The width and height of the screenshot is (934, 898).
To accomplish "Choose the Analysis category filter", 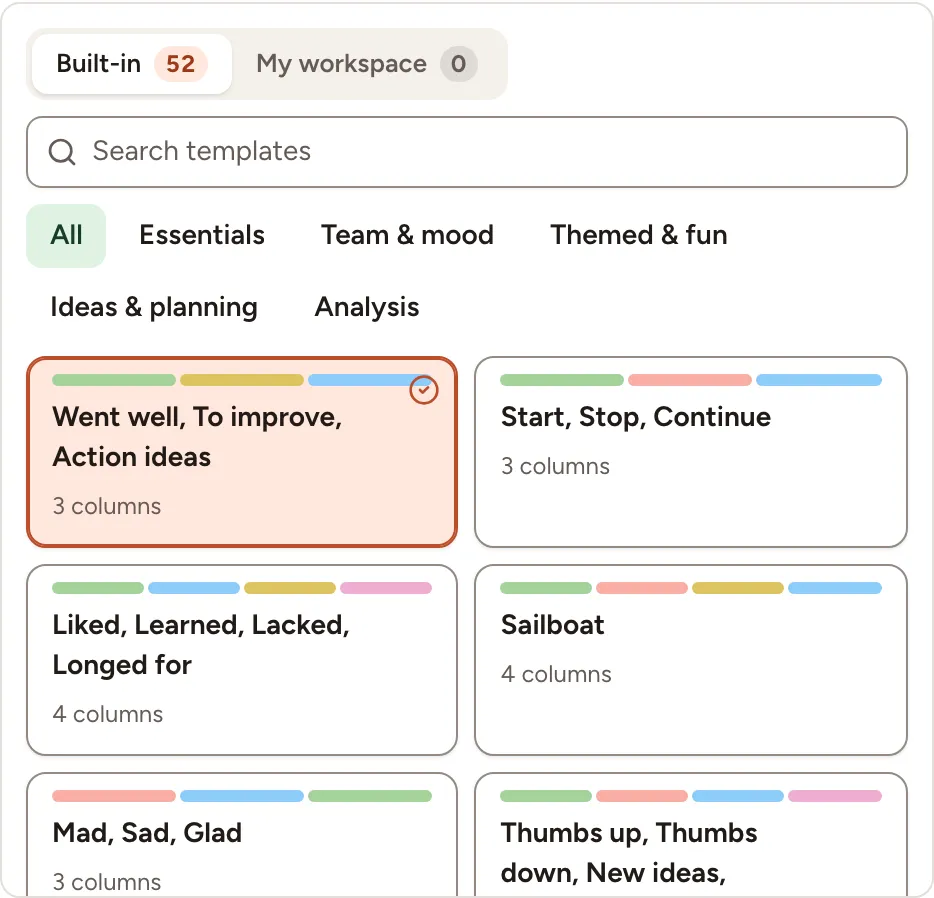I will pyautogui.click(x=367, y=307).
